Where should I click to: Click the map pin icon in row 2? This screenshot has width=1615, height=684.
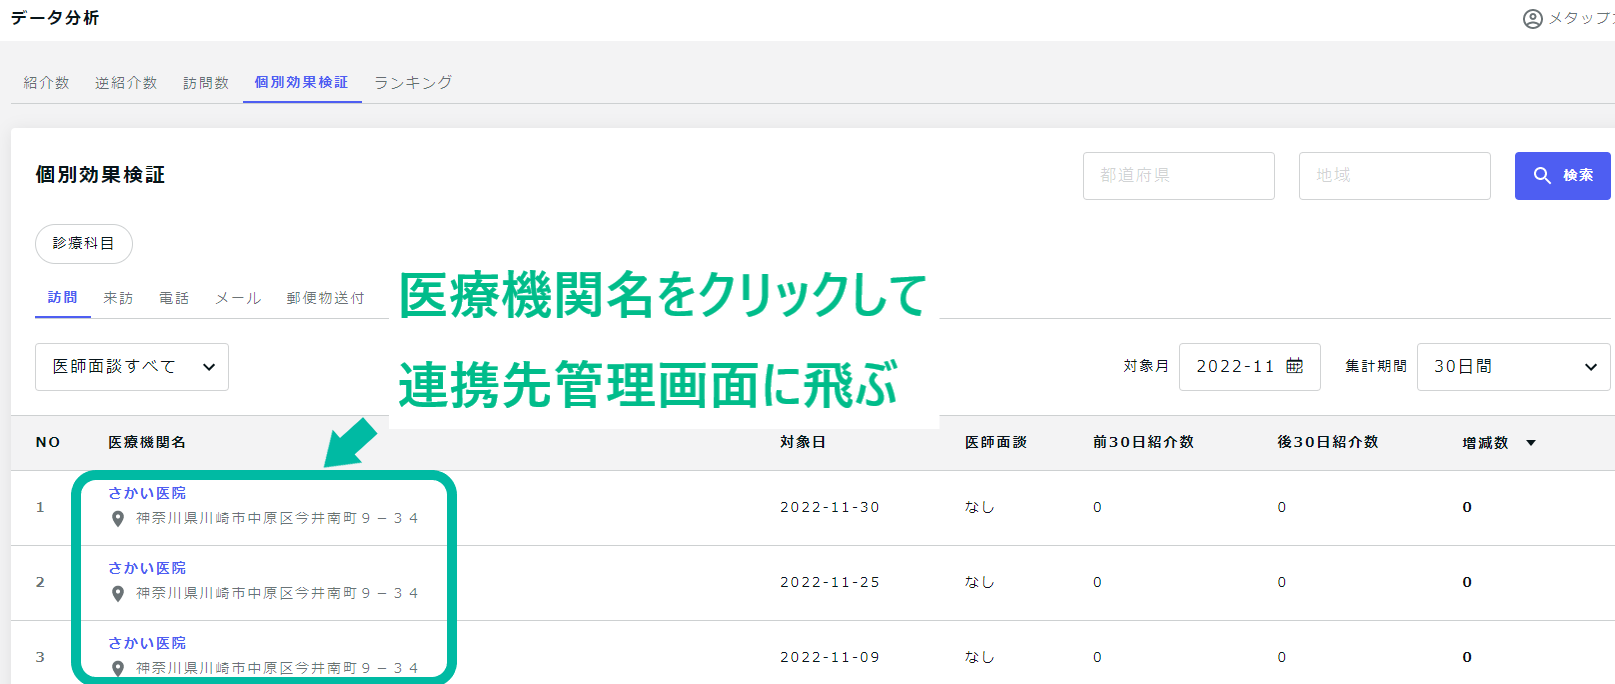click(x=118, y=594)
